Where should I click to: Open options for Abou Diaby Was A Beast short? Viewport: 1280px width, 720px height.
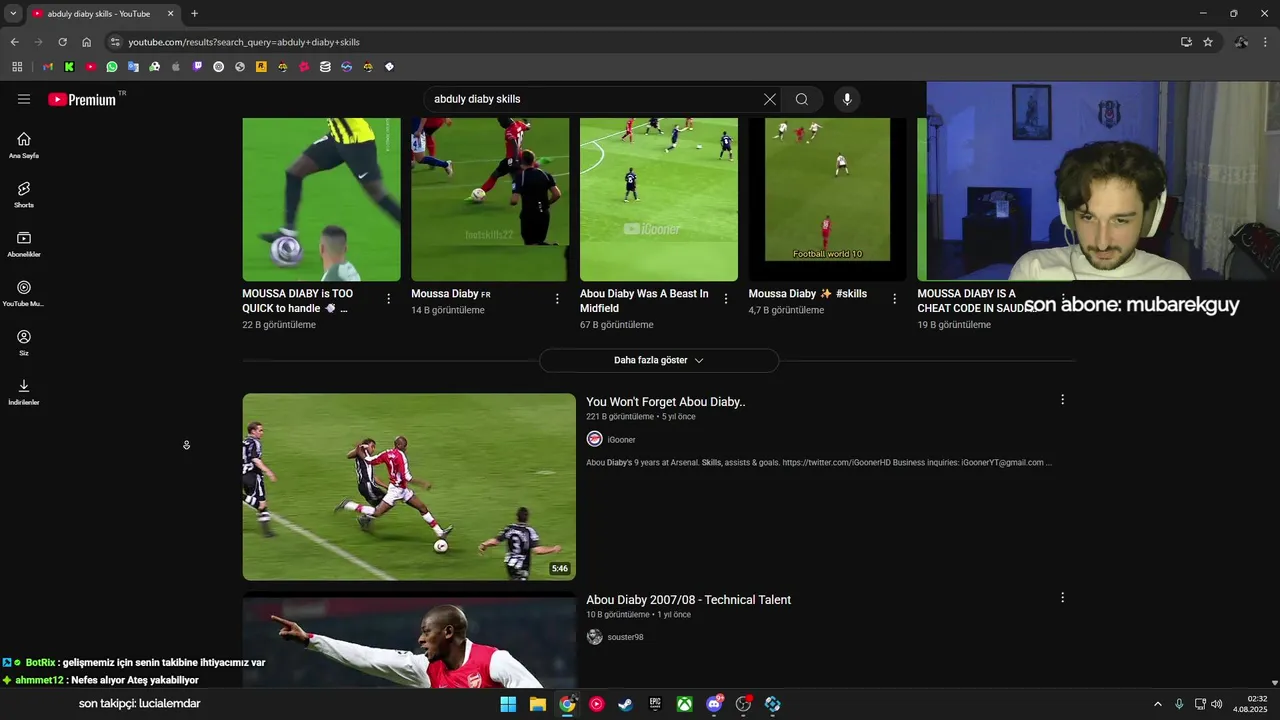pyautogui.click(x=726, y=299)
